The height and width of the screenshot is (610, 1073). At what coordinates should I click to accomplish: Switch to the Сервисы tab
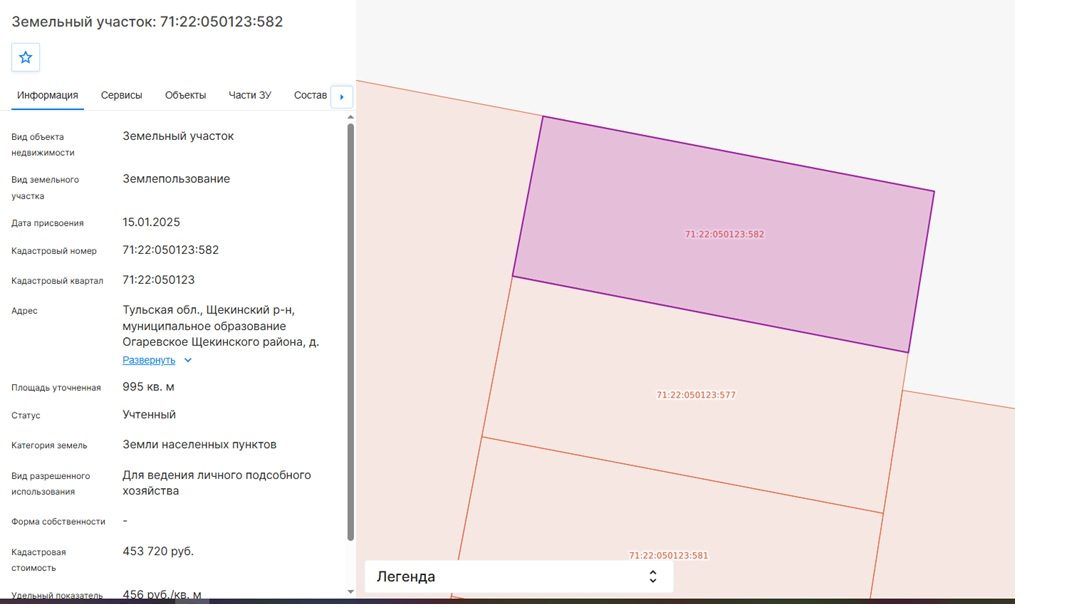(x=122, y=95)
